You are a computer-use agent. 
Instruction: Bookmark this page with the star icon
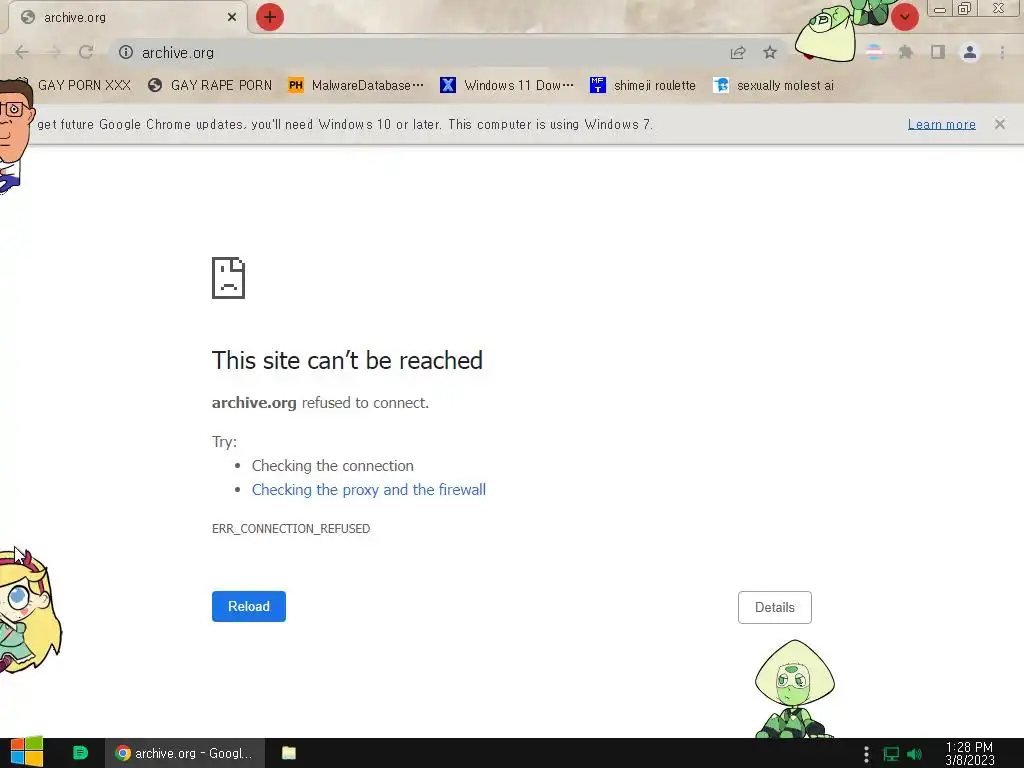(770, 52)
